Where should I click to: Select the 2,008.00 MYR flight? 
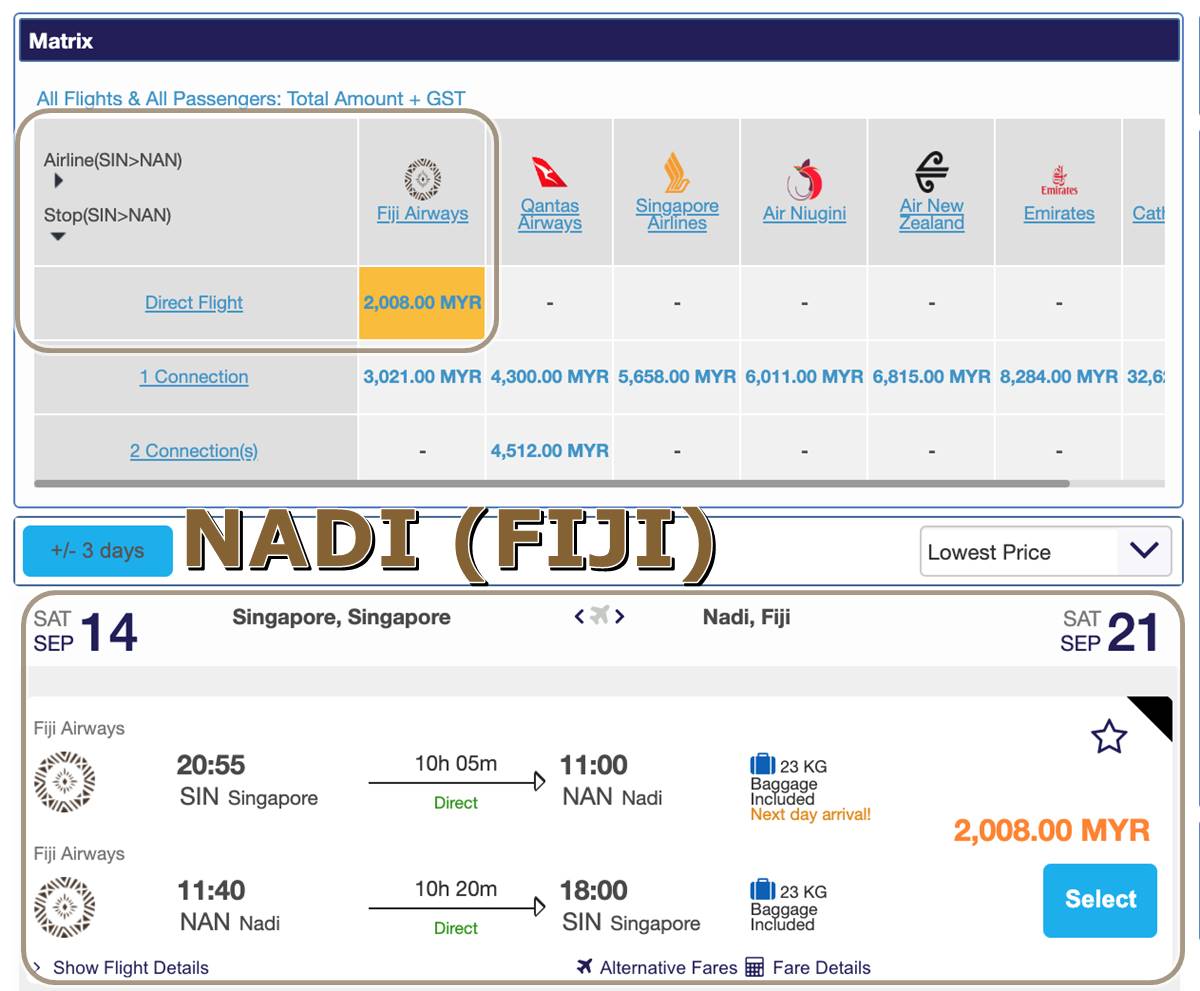pos(1100,900)
